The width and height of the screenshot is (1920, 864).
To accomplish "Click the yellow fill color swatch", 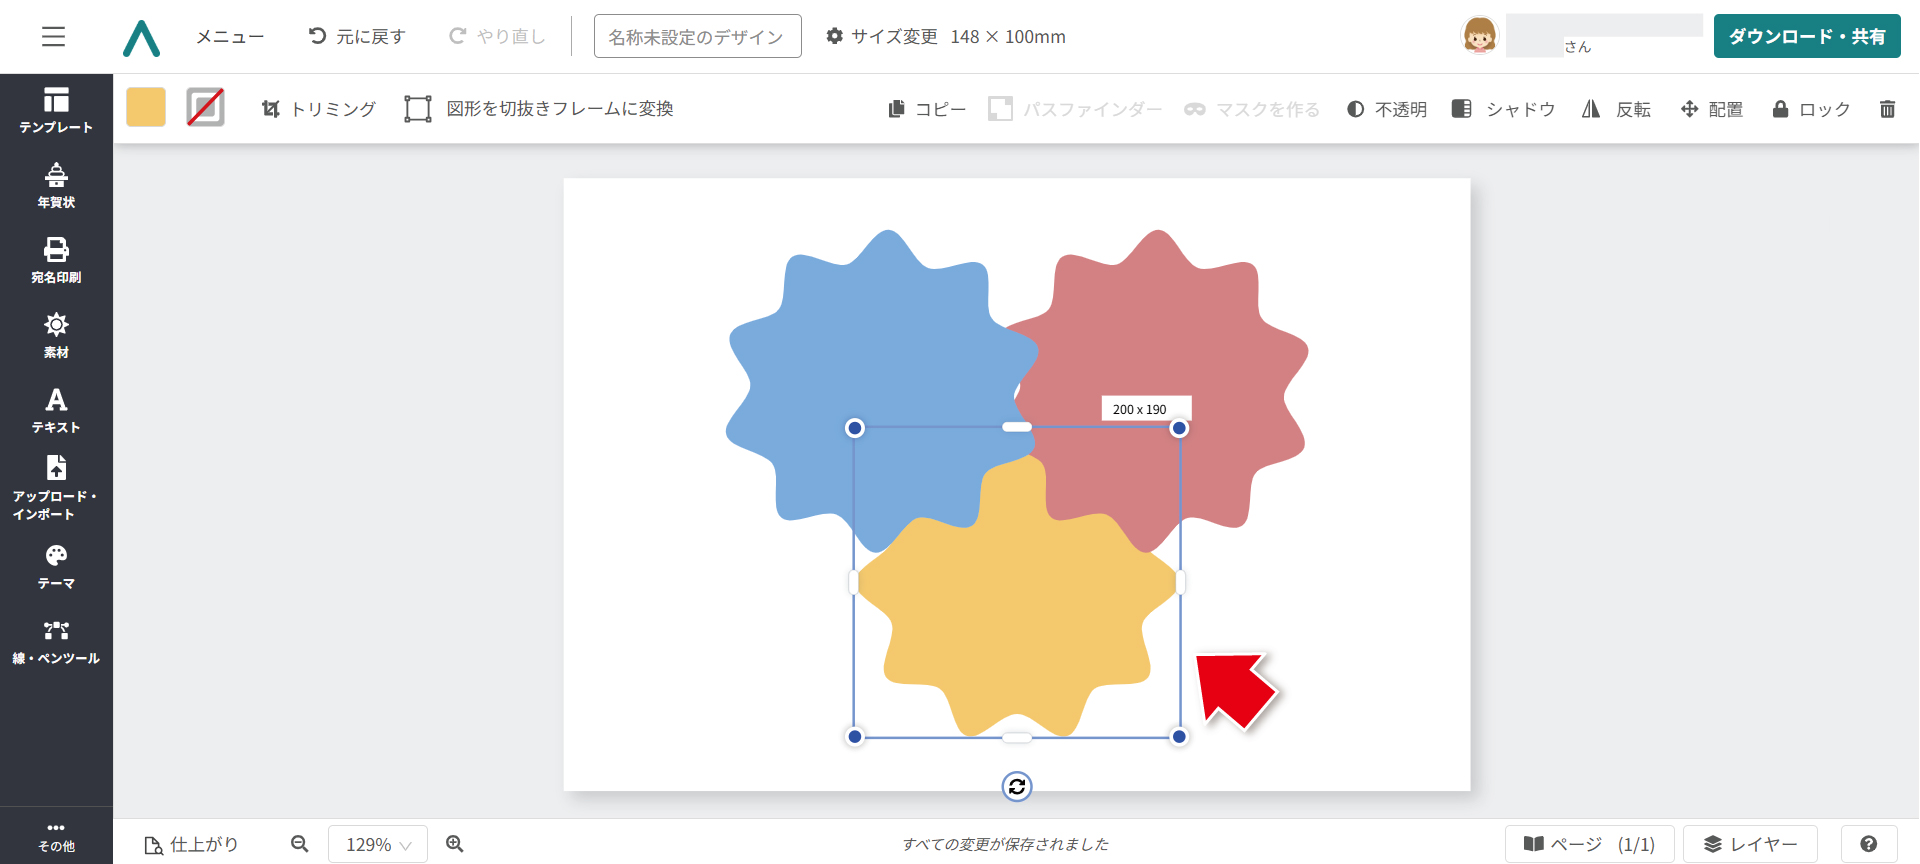I will pyautogui.click(x=146, y=107).
